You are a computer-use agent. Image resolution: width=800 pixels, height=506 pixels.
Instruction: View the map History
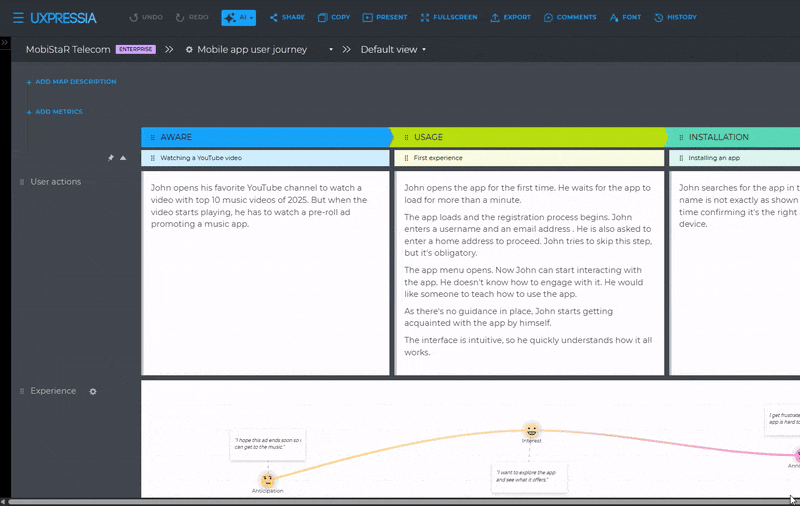[x=675, y=17]
